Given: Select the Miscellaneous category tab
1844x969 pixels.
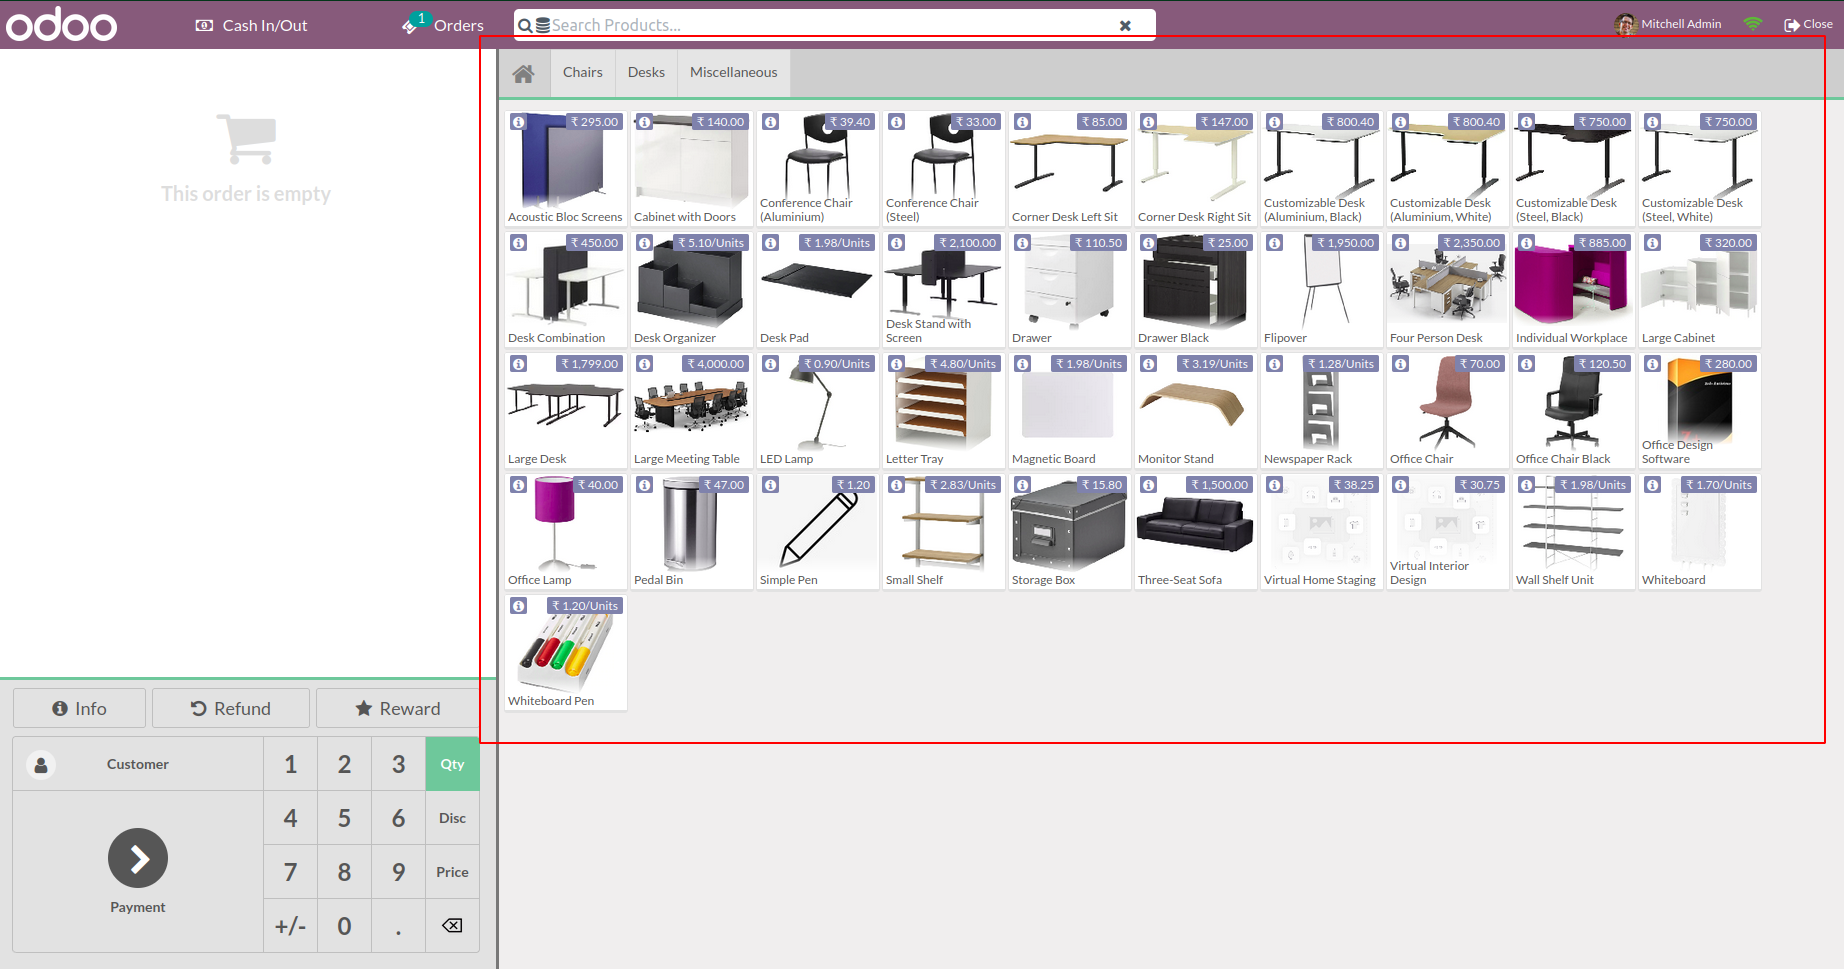Looking at the screenshot, I should coord(733,73).
